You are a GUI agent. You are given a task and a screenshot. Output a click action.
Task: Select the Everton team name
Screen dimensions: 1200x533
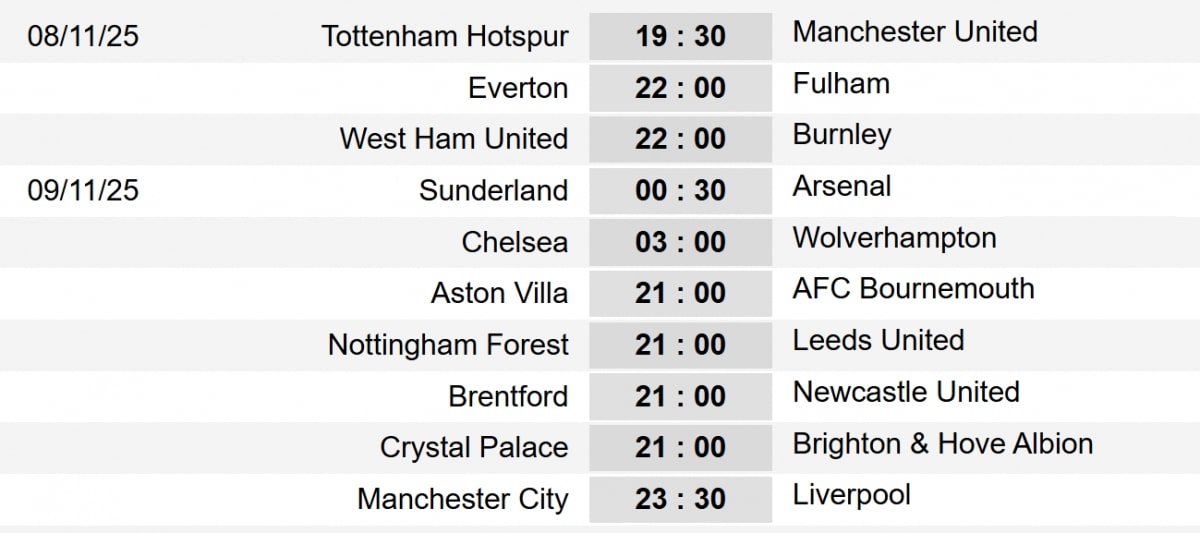(x=518, y=88)
